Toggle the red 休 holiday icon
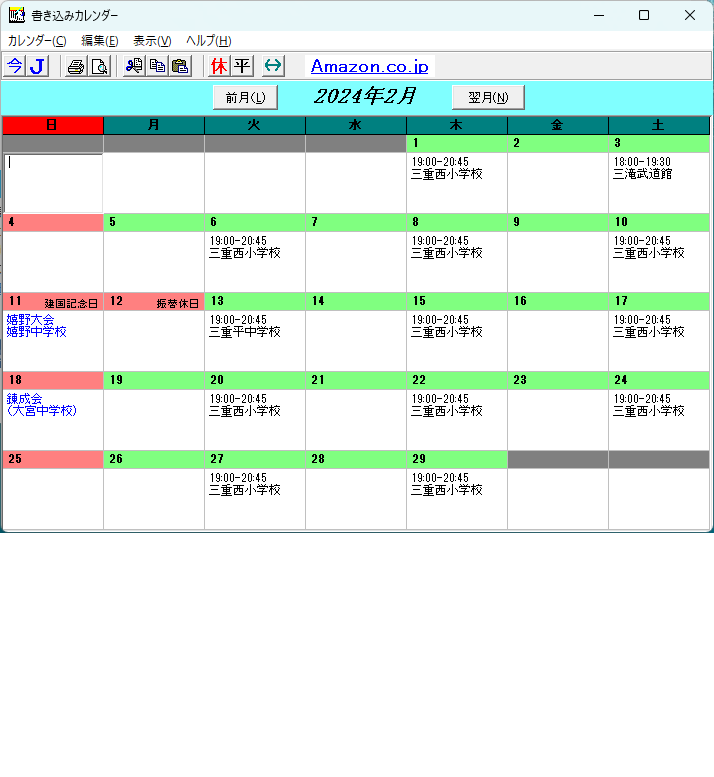 click(x=219, y=66)
